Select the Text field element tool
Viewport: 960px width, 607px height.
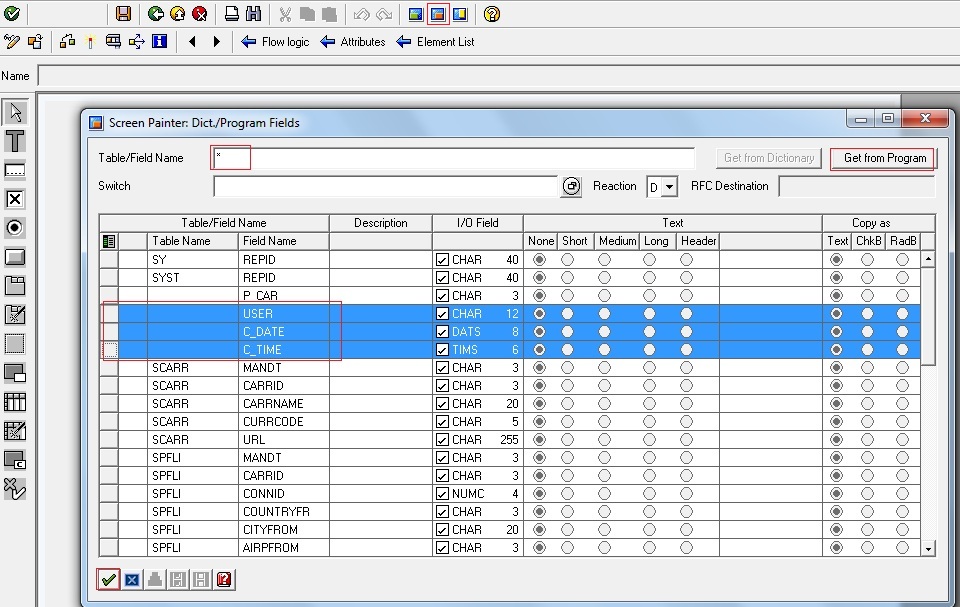click(x=14, y=169)
